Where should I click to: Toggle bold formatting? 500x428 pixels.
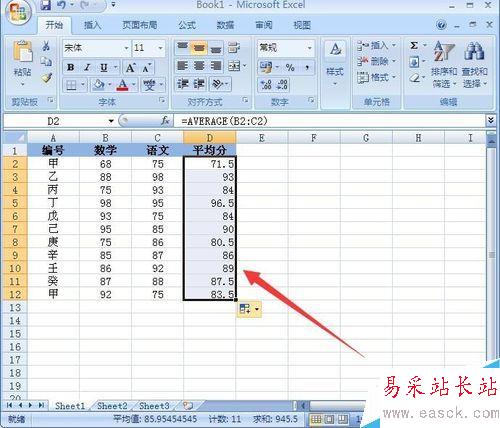click(71, 68)
